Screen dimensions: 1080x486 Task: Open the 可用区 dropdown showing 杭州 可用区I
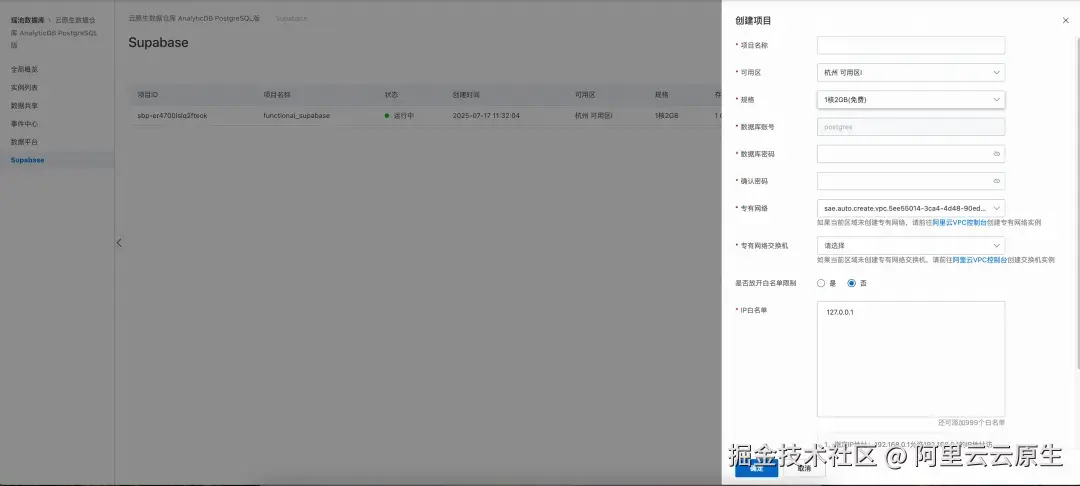[x=911, y=72]
